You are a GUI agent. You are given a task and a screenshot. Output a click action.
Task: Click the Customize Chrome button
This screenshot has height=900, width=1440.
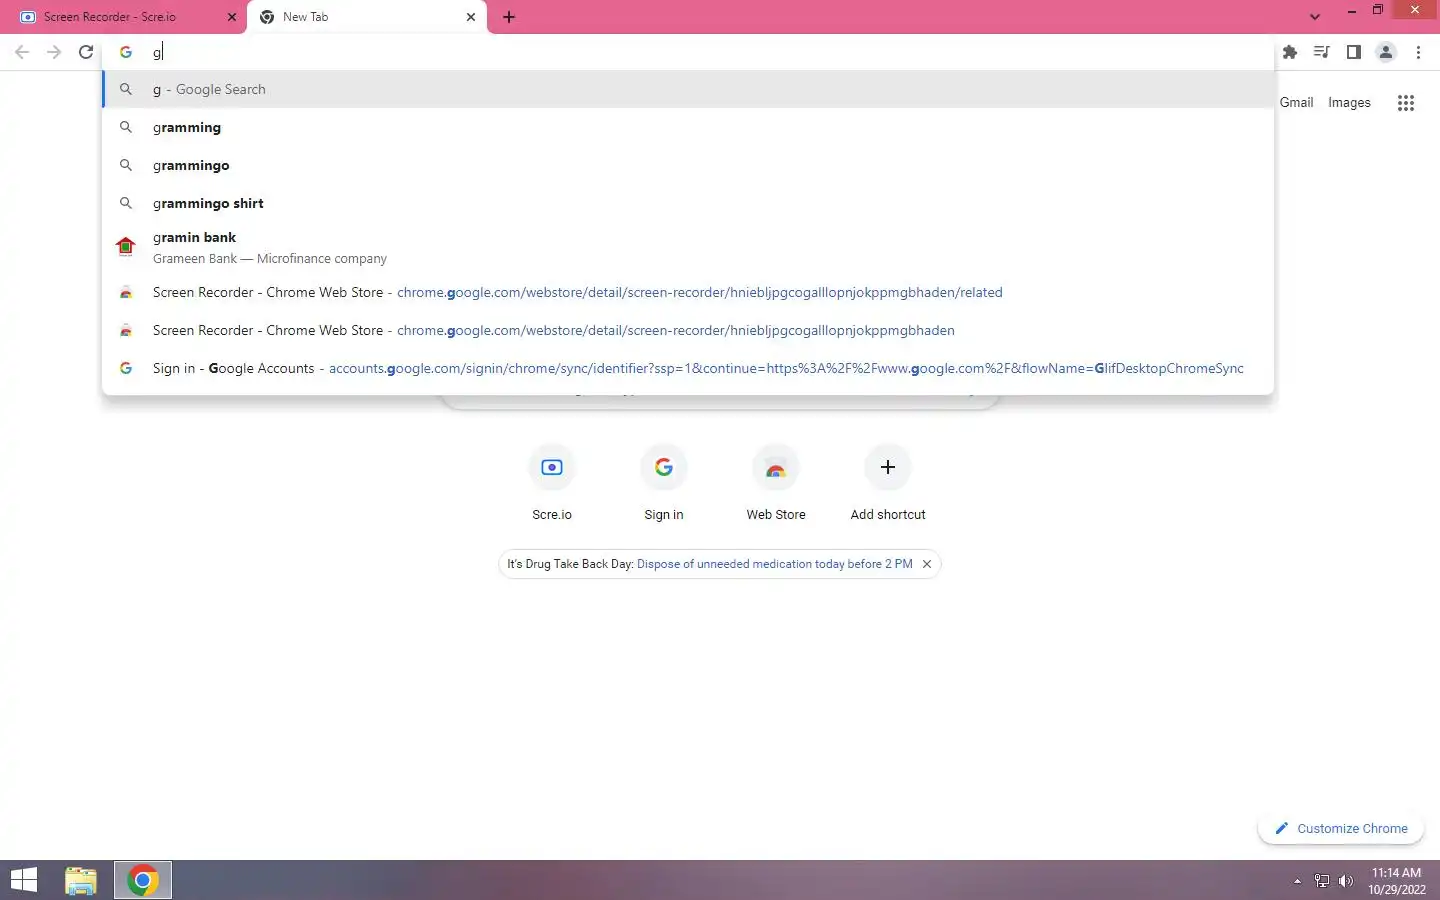(x=1341, y=828)
